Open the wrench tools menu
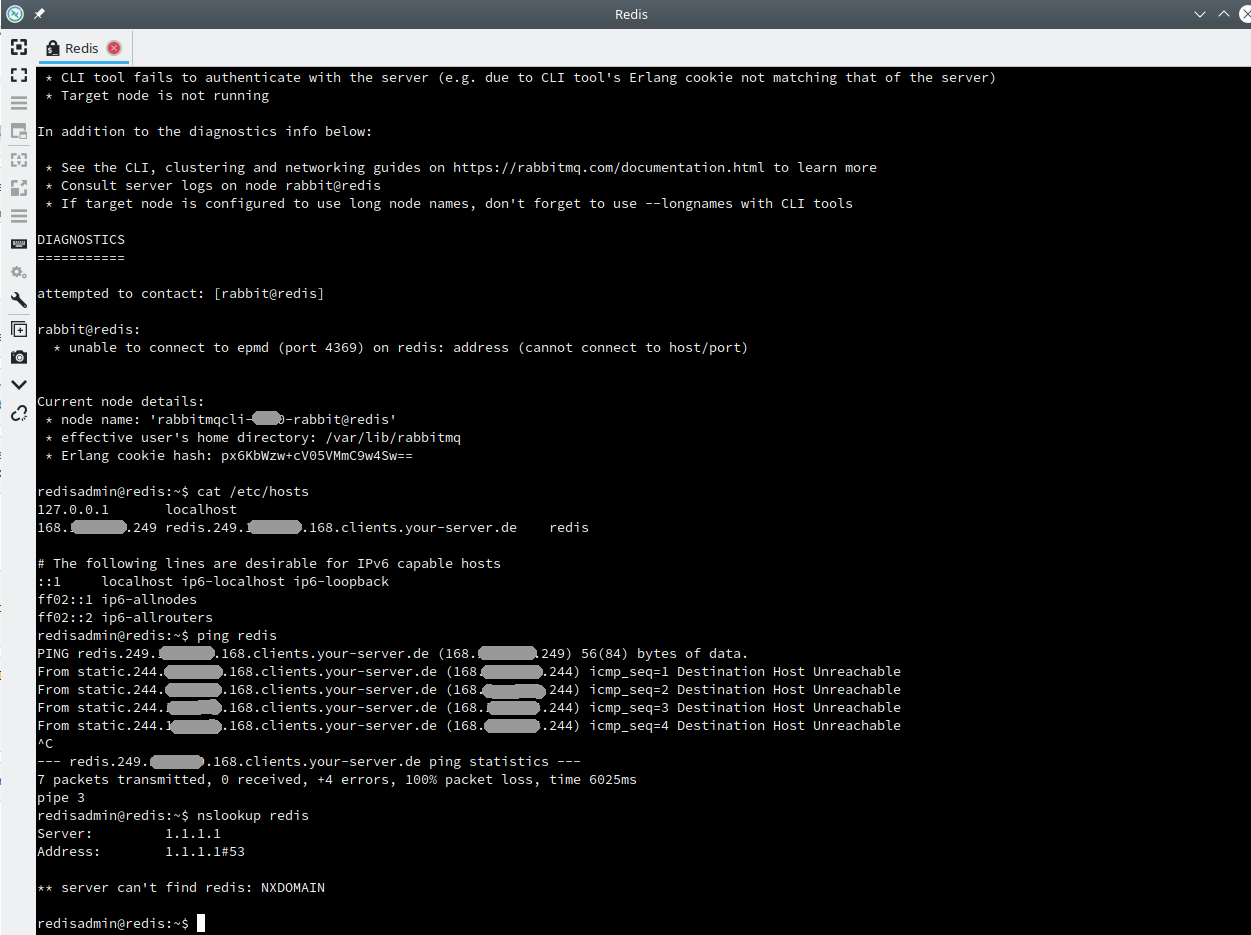Image resolution: width=1251 pixels, height=935 pixels. tap(18, 300)
